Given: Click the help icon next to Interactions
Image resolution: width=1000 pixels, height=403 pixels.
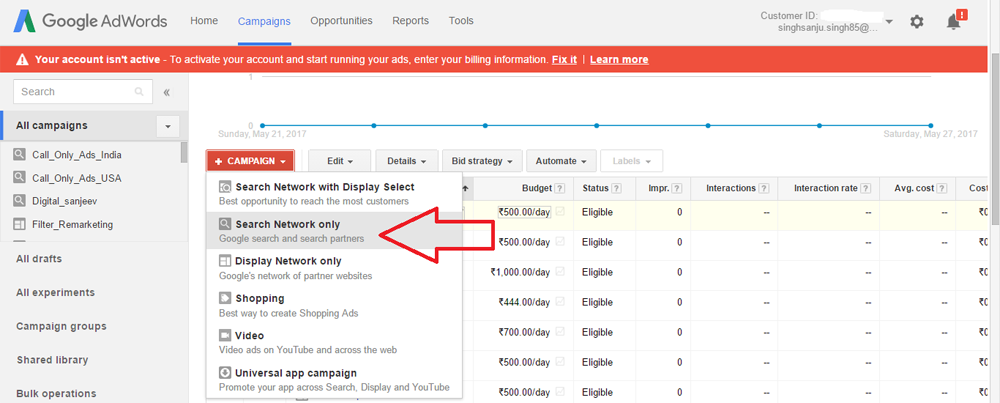Looking at the screenshot, I should coord(763,189).
